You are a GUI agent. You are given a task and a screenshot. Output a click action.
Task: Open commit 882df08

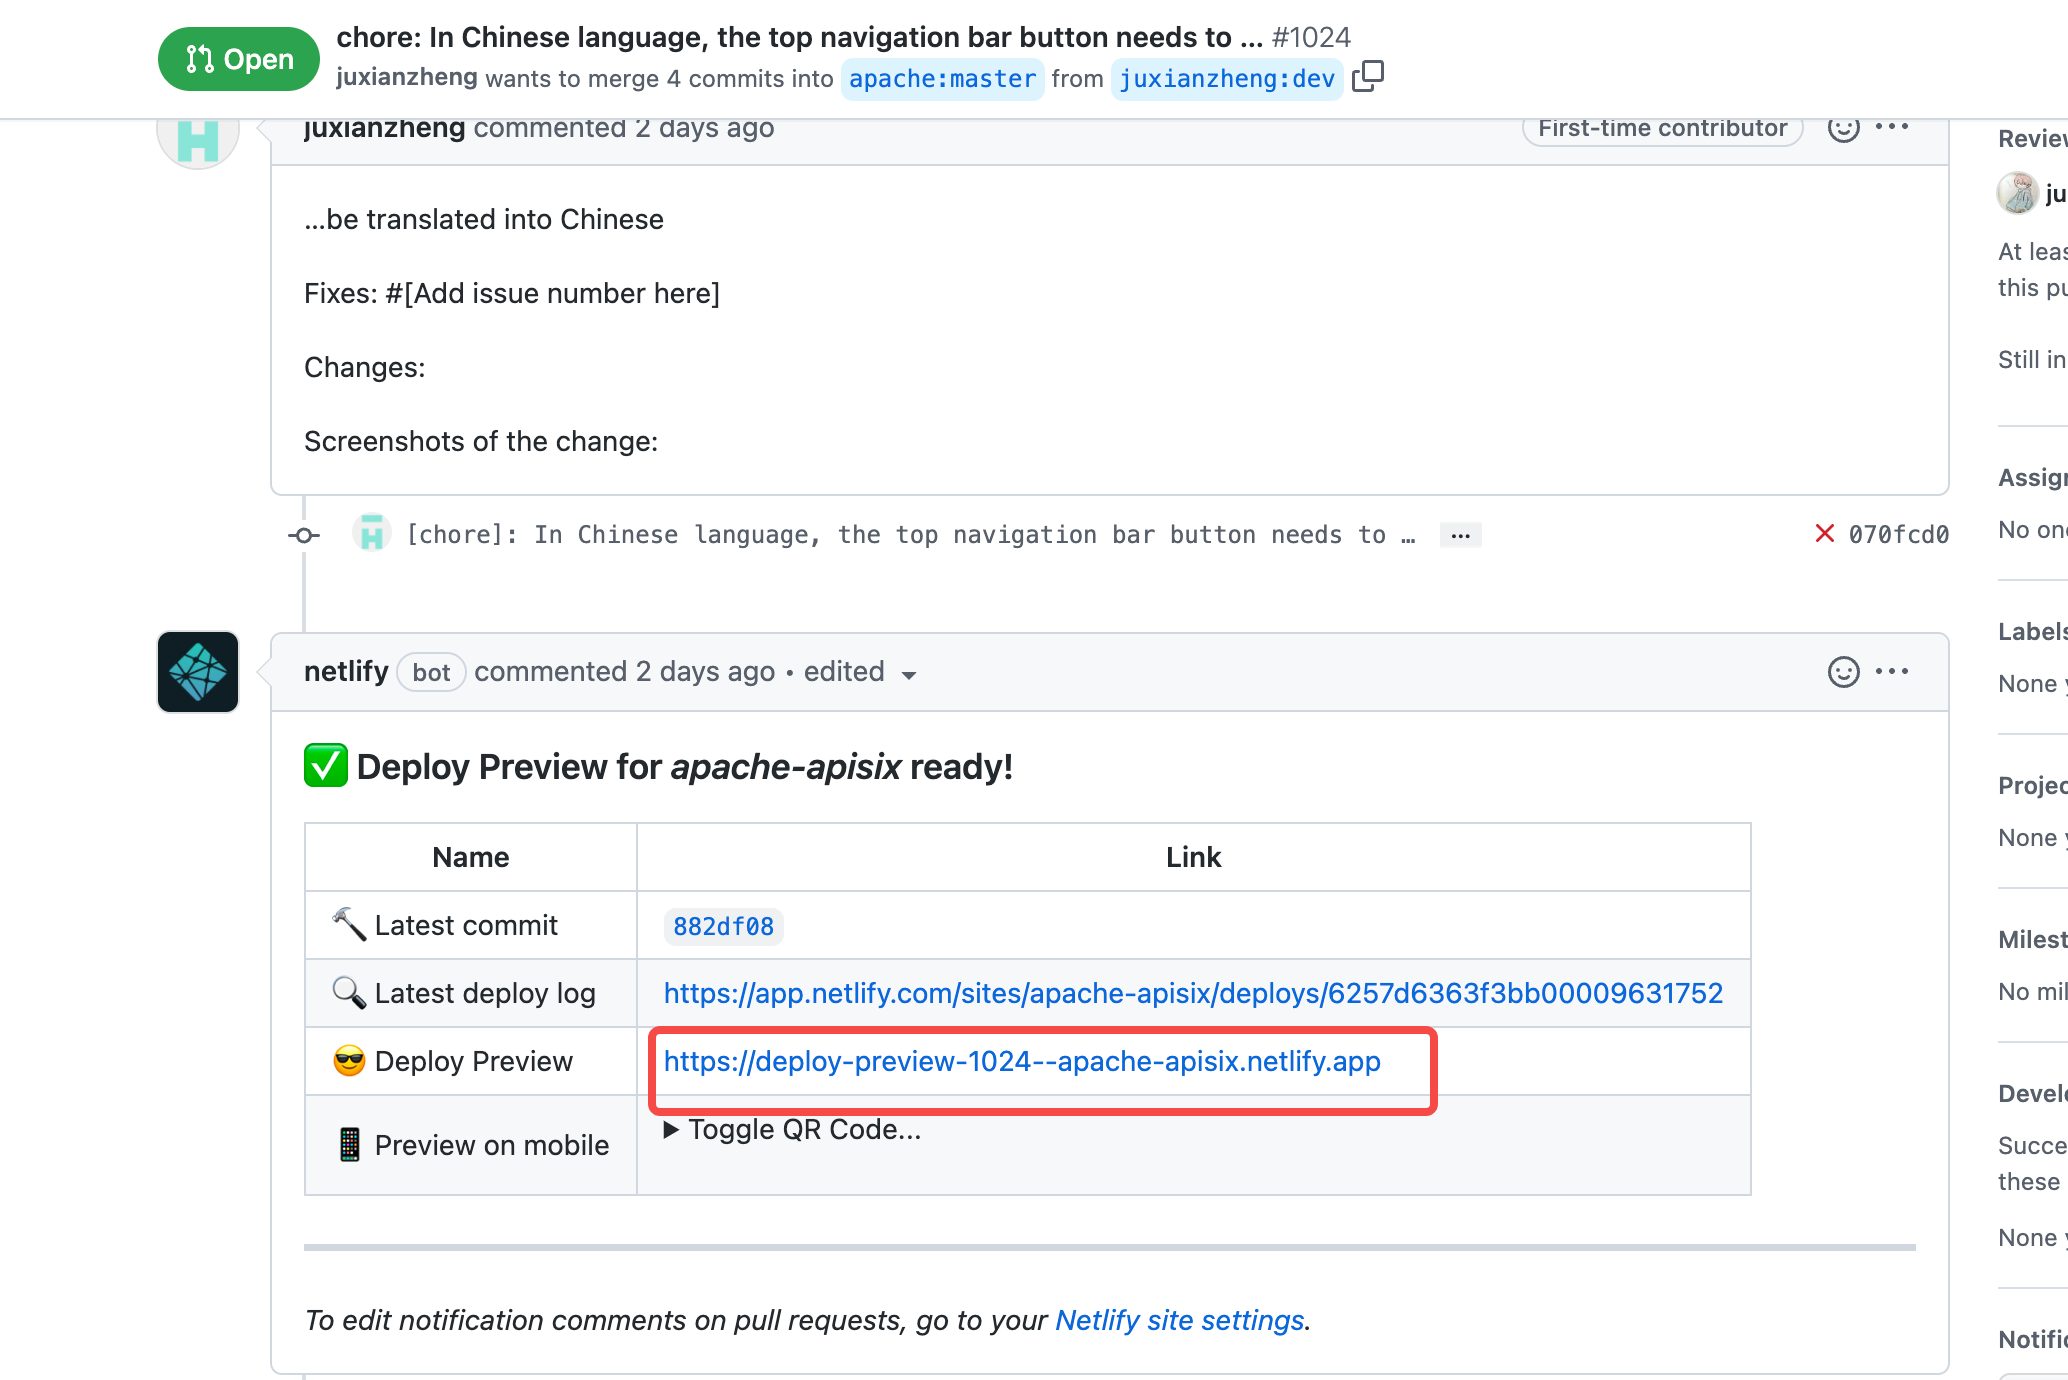click(723, 927)
